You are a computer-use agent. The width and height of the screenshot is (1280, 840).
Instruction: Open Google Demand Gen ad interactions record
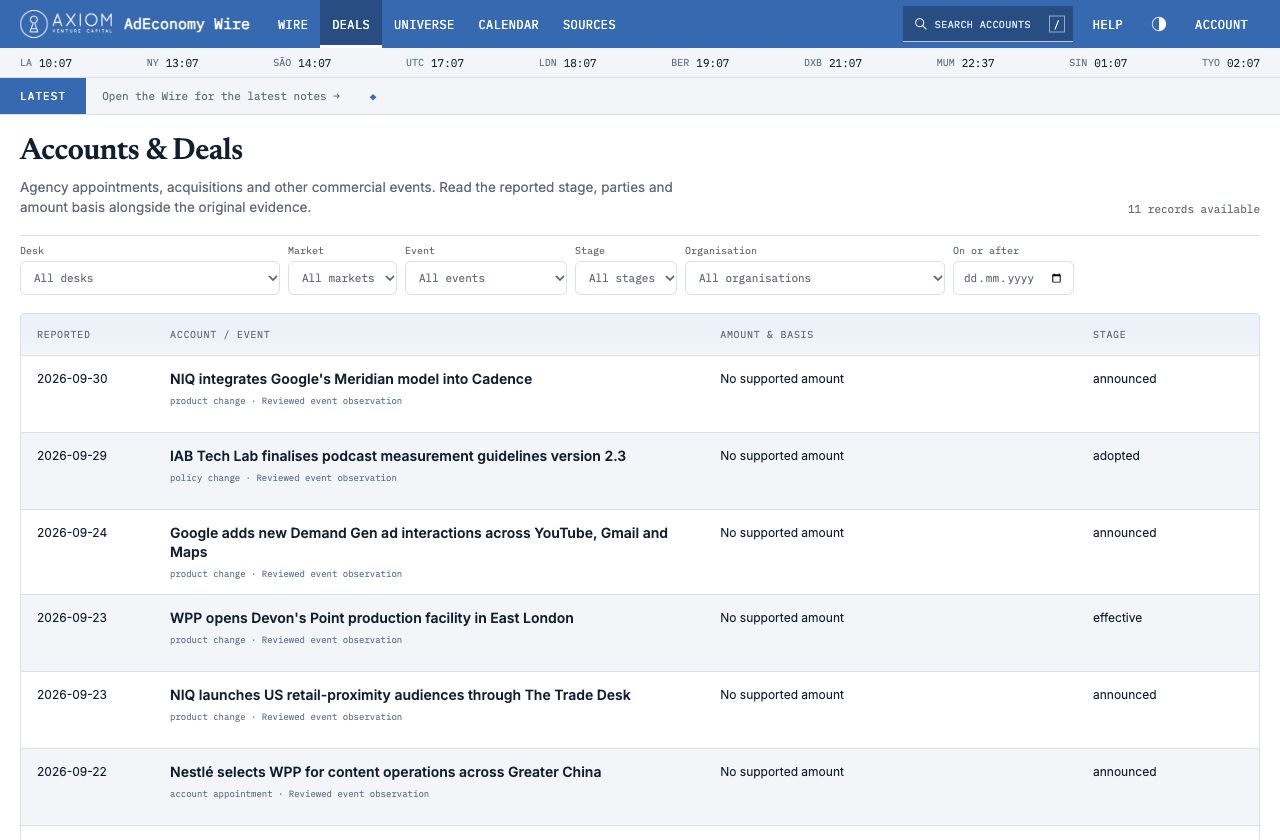point(419,542)
